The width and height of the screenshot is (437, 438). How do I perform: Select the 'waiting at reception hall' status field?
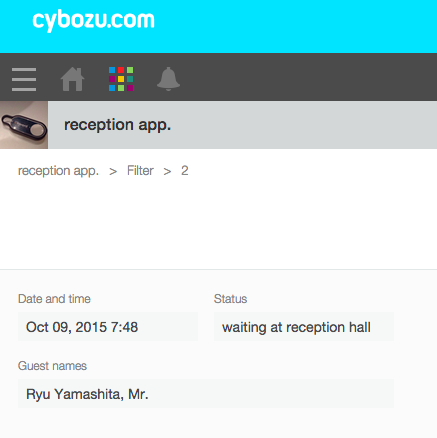304,327
